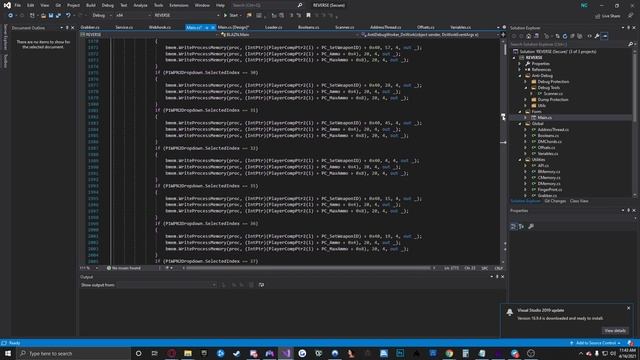Click the feedback icon near Live Share
Viewport: 640px width, 360px height.
[631, 16]
